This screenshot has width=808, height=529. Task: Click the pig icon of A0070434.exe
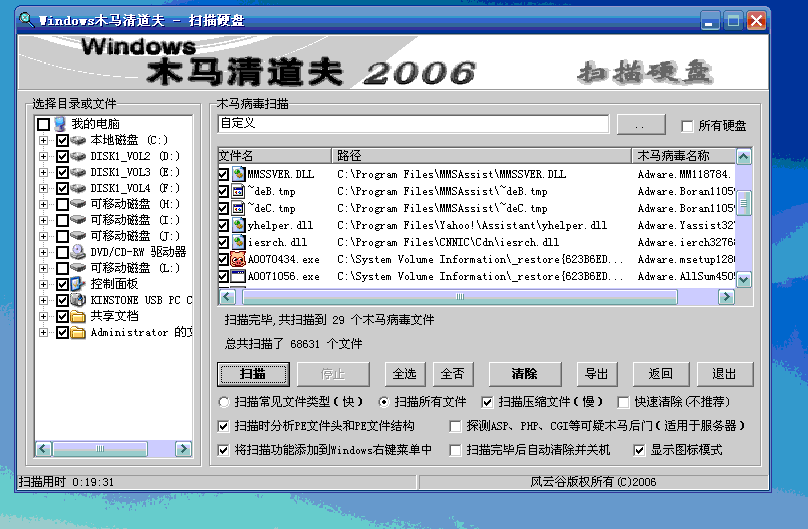[238, 259]
